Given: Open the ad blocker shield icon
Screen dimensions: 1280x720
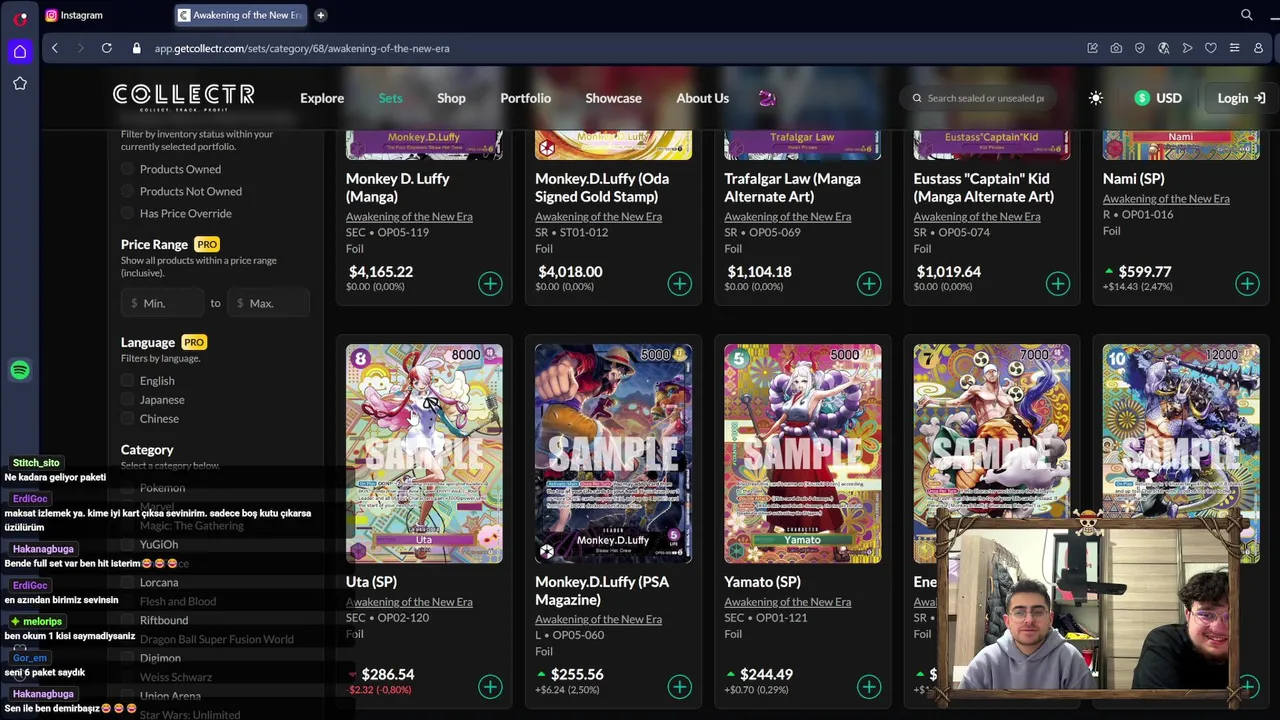Looking at the screenshot, I should [1139, 48].
